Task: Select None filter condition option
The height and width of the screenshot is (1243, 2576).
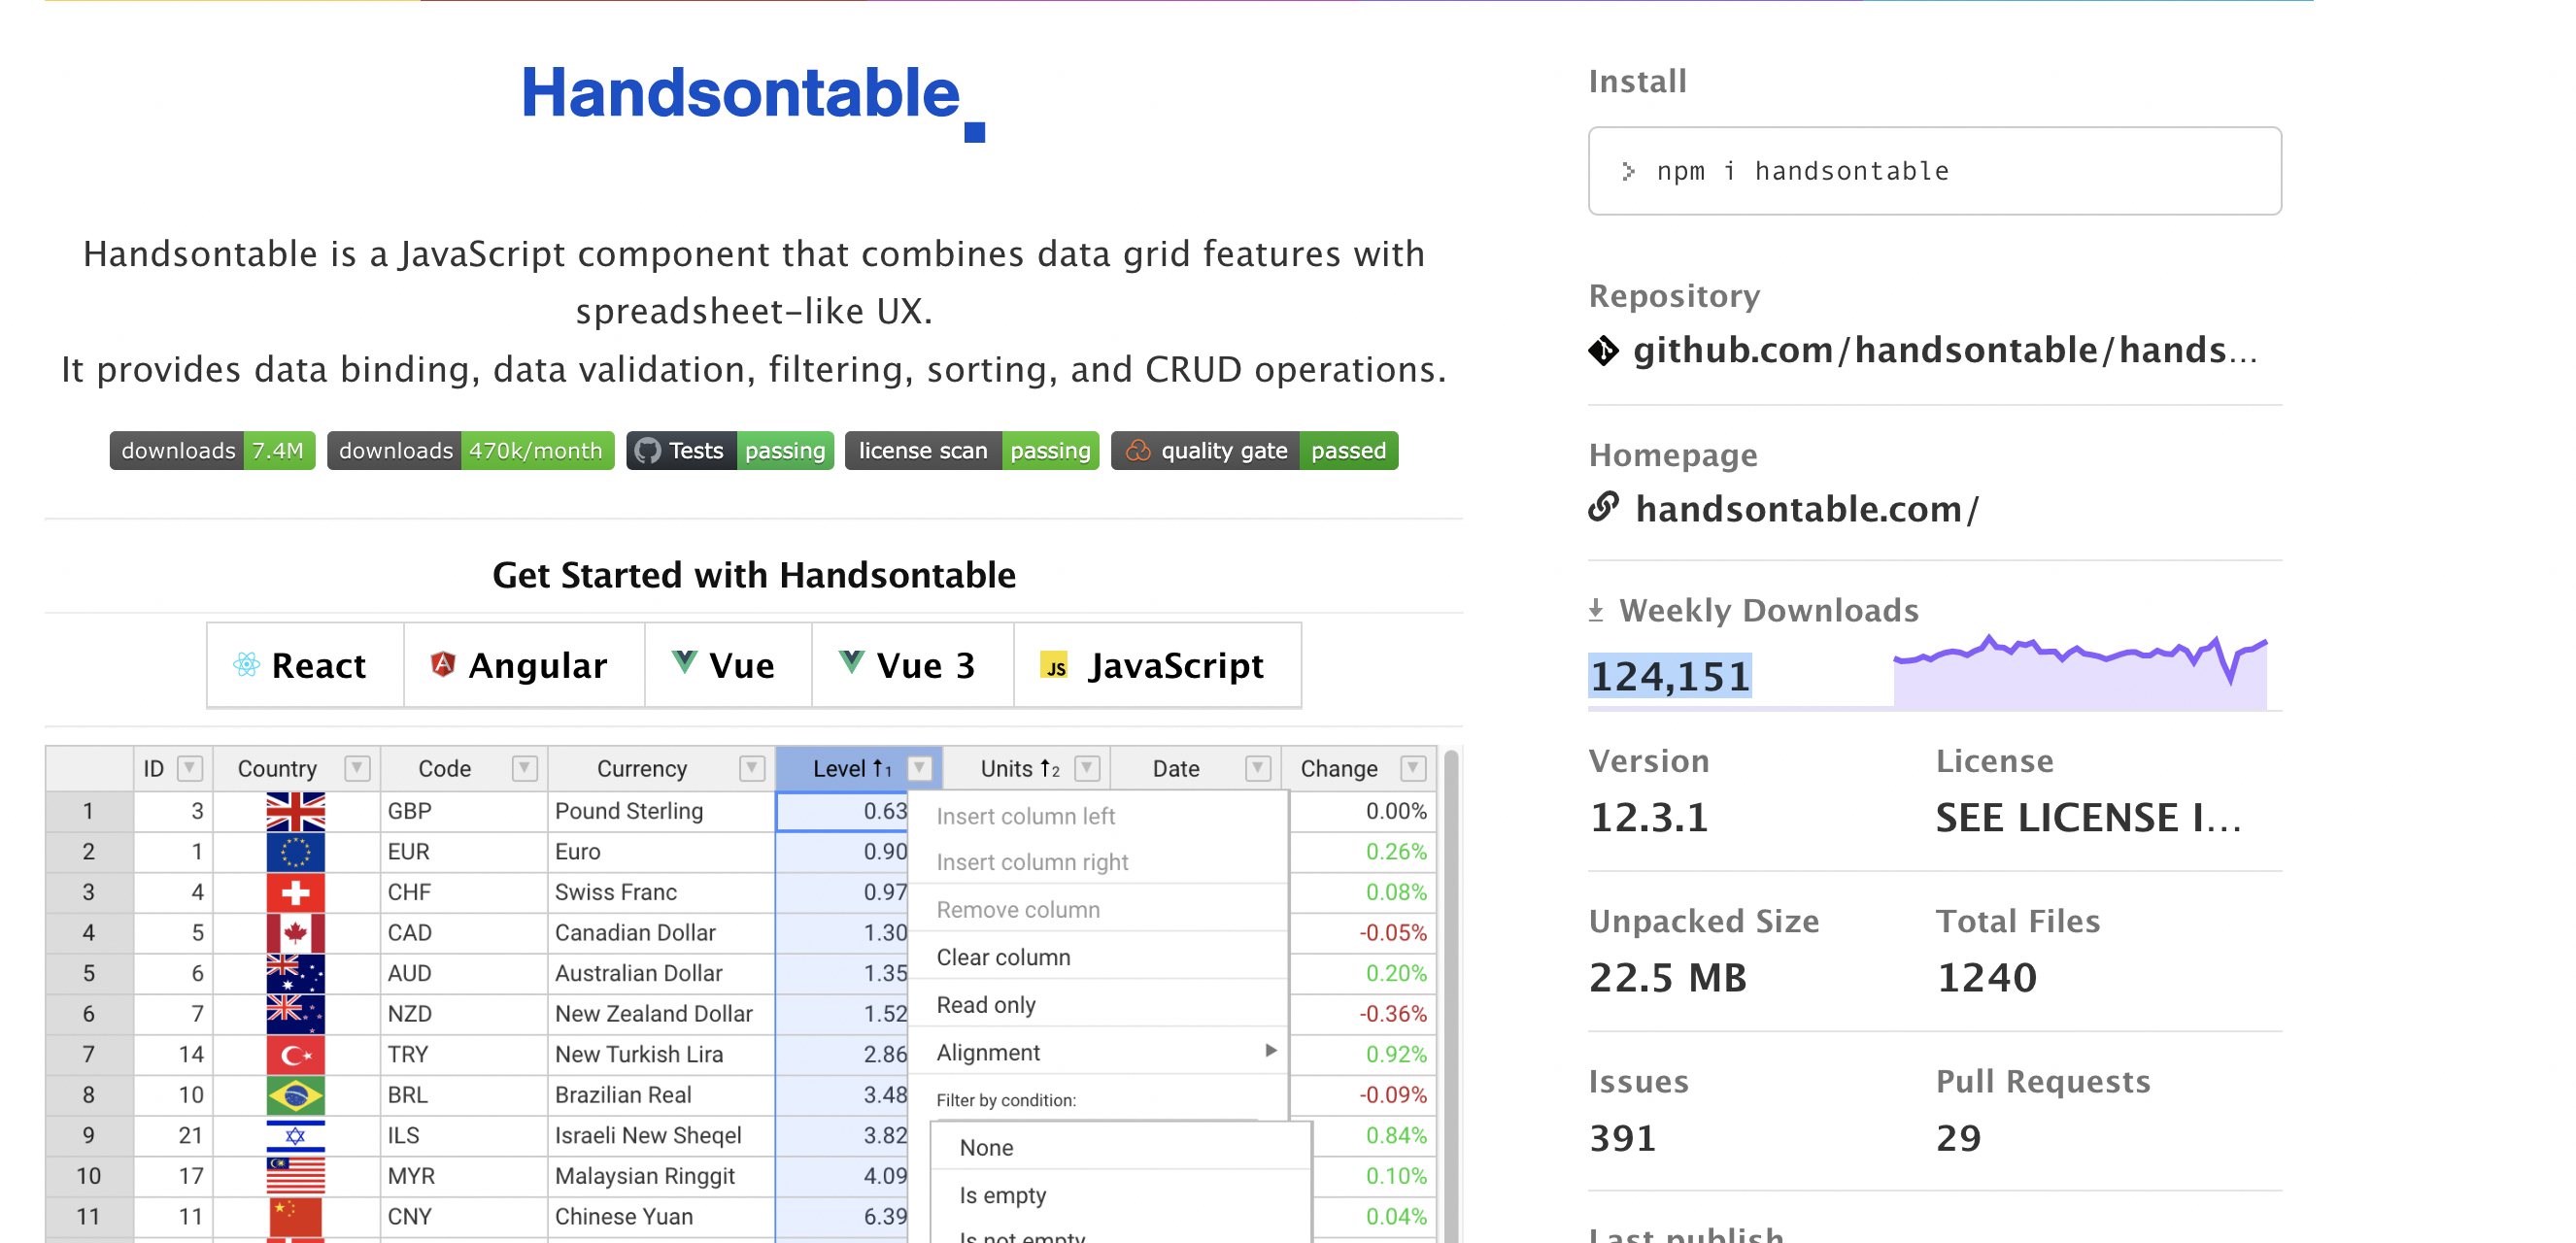Action: pyautogui.click(x=1120, y=1147)
